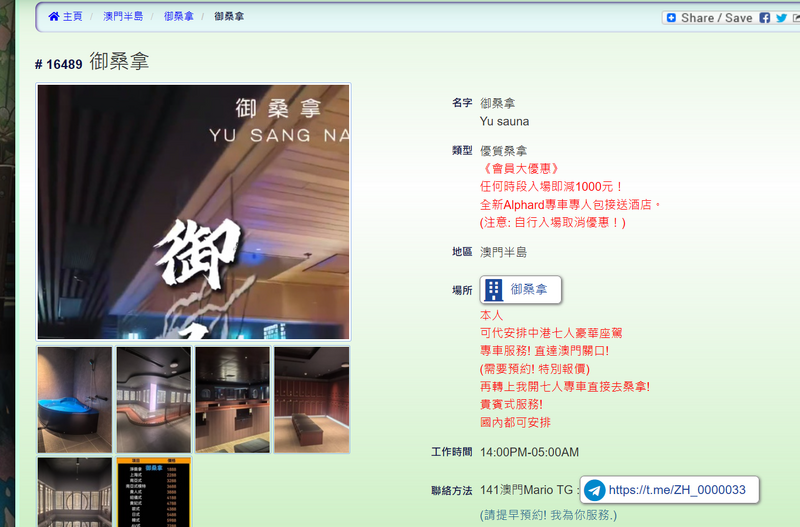The width and height of the screenshot is (800, 527).
Task: View the locker room bench thumbnail
Action: click(312, 399)
